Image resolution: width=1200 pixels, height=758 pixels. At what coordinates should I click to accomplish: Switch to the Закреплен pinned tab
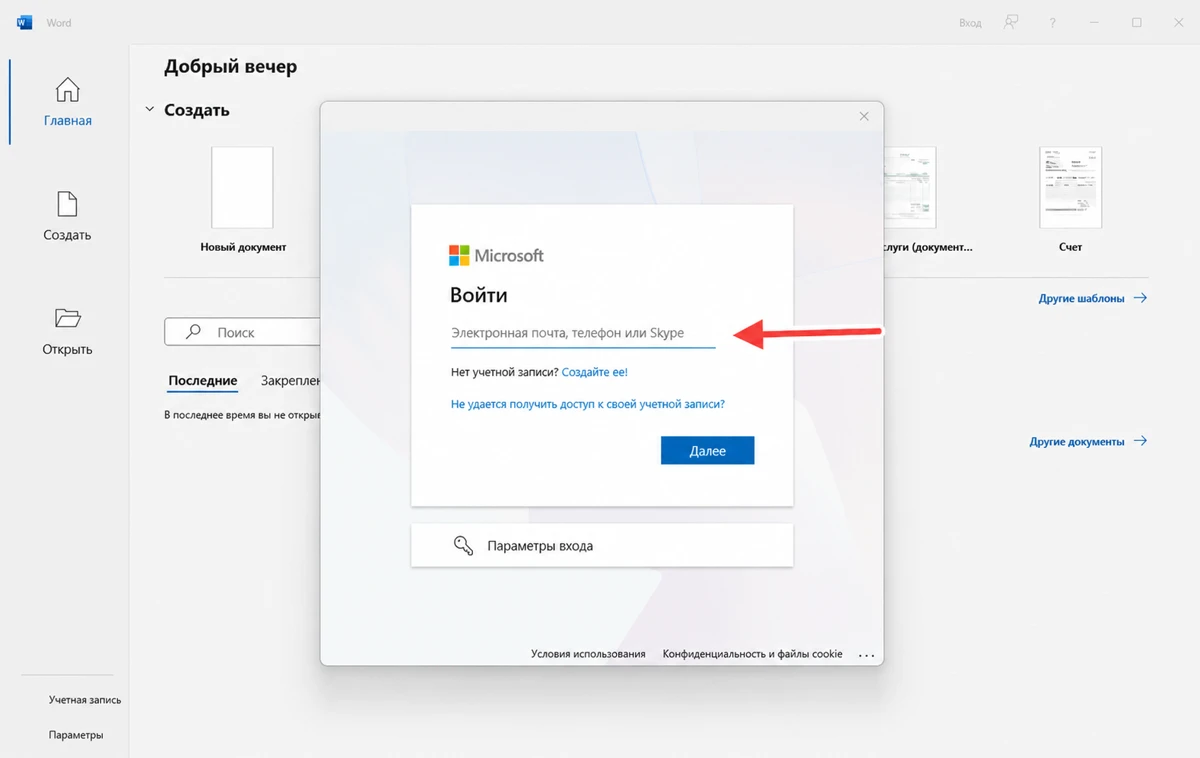[x=290, y=381]
